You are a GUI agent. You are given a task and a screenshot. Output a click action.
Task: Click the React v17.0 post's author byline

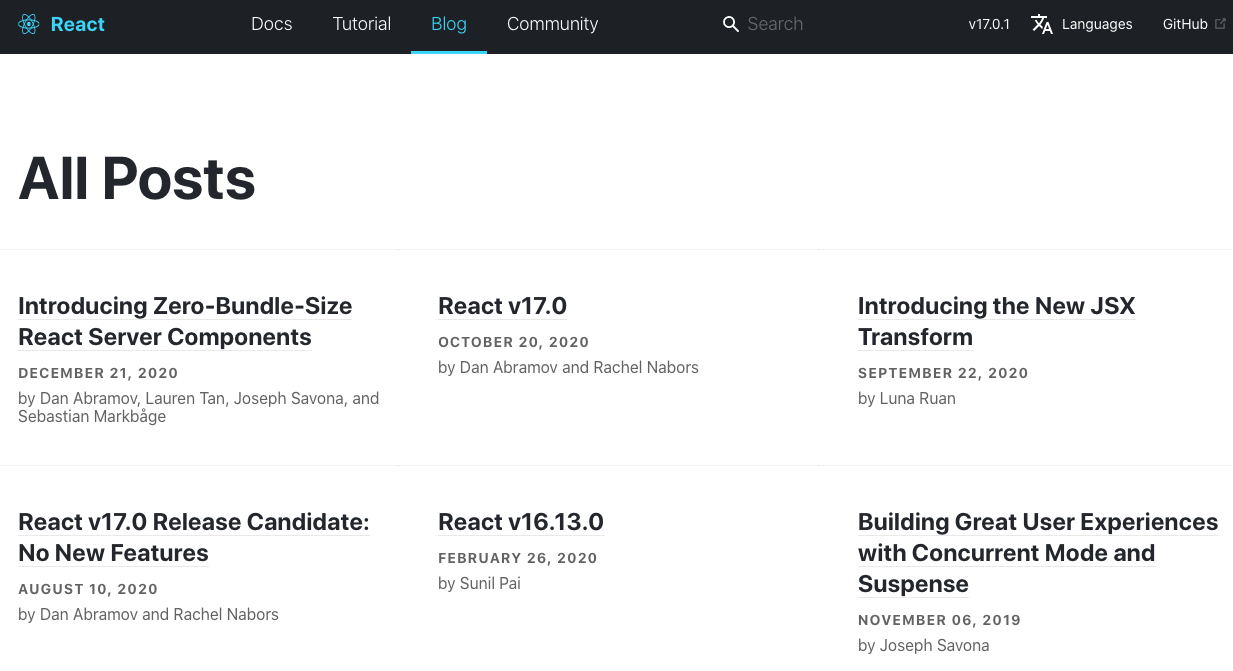pyautogui.click(x=568, y=367)
